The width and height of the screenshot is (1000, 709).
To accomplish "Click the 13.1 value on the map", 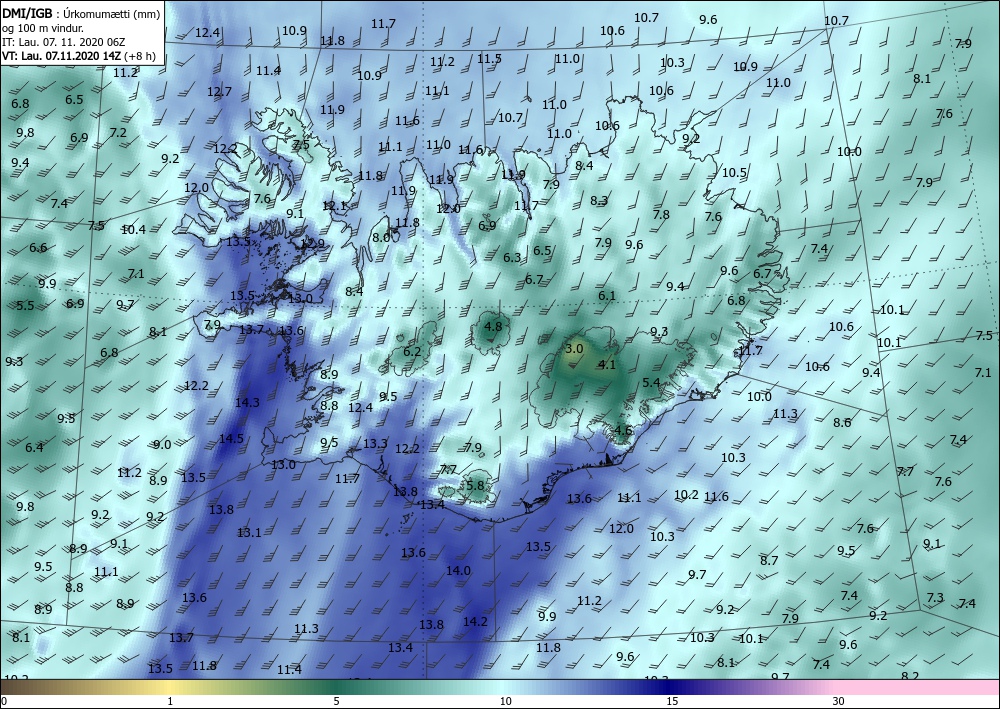I will (249, 532).
